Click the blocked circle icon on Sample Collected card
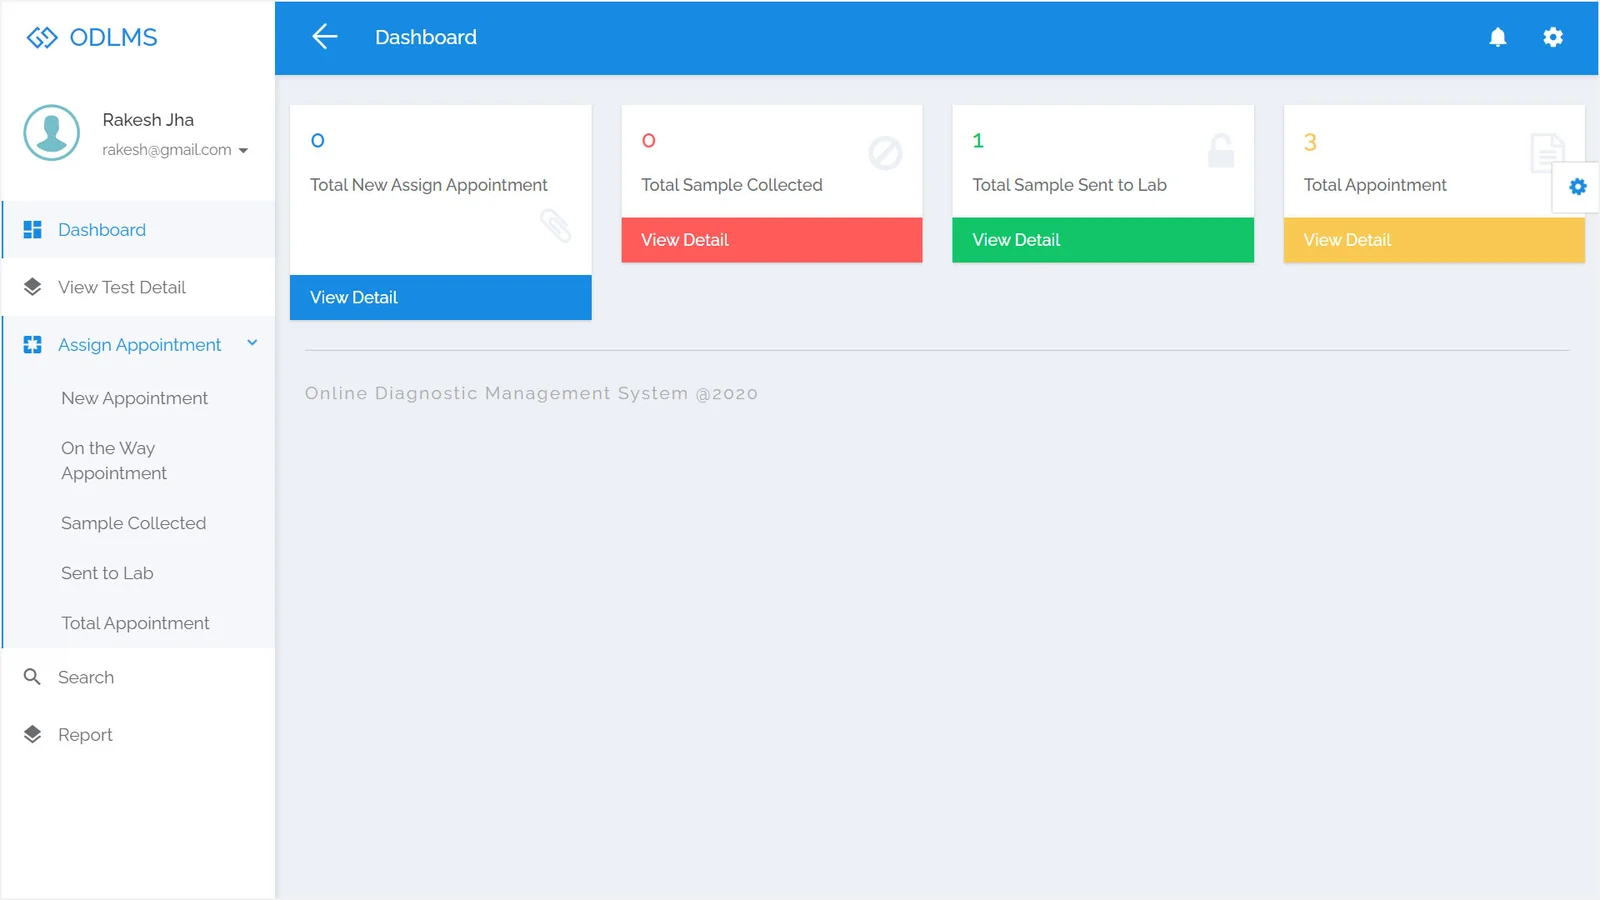Image resolution: width=1600 pixels, height=900 pixels. pyautogui.click(x=885, y=153)
